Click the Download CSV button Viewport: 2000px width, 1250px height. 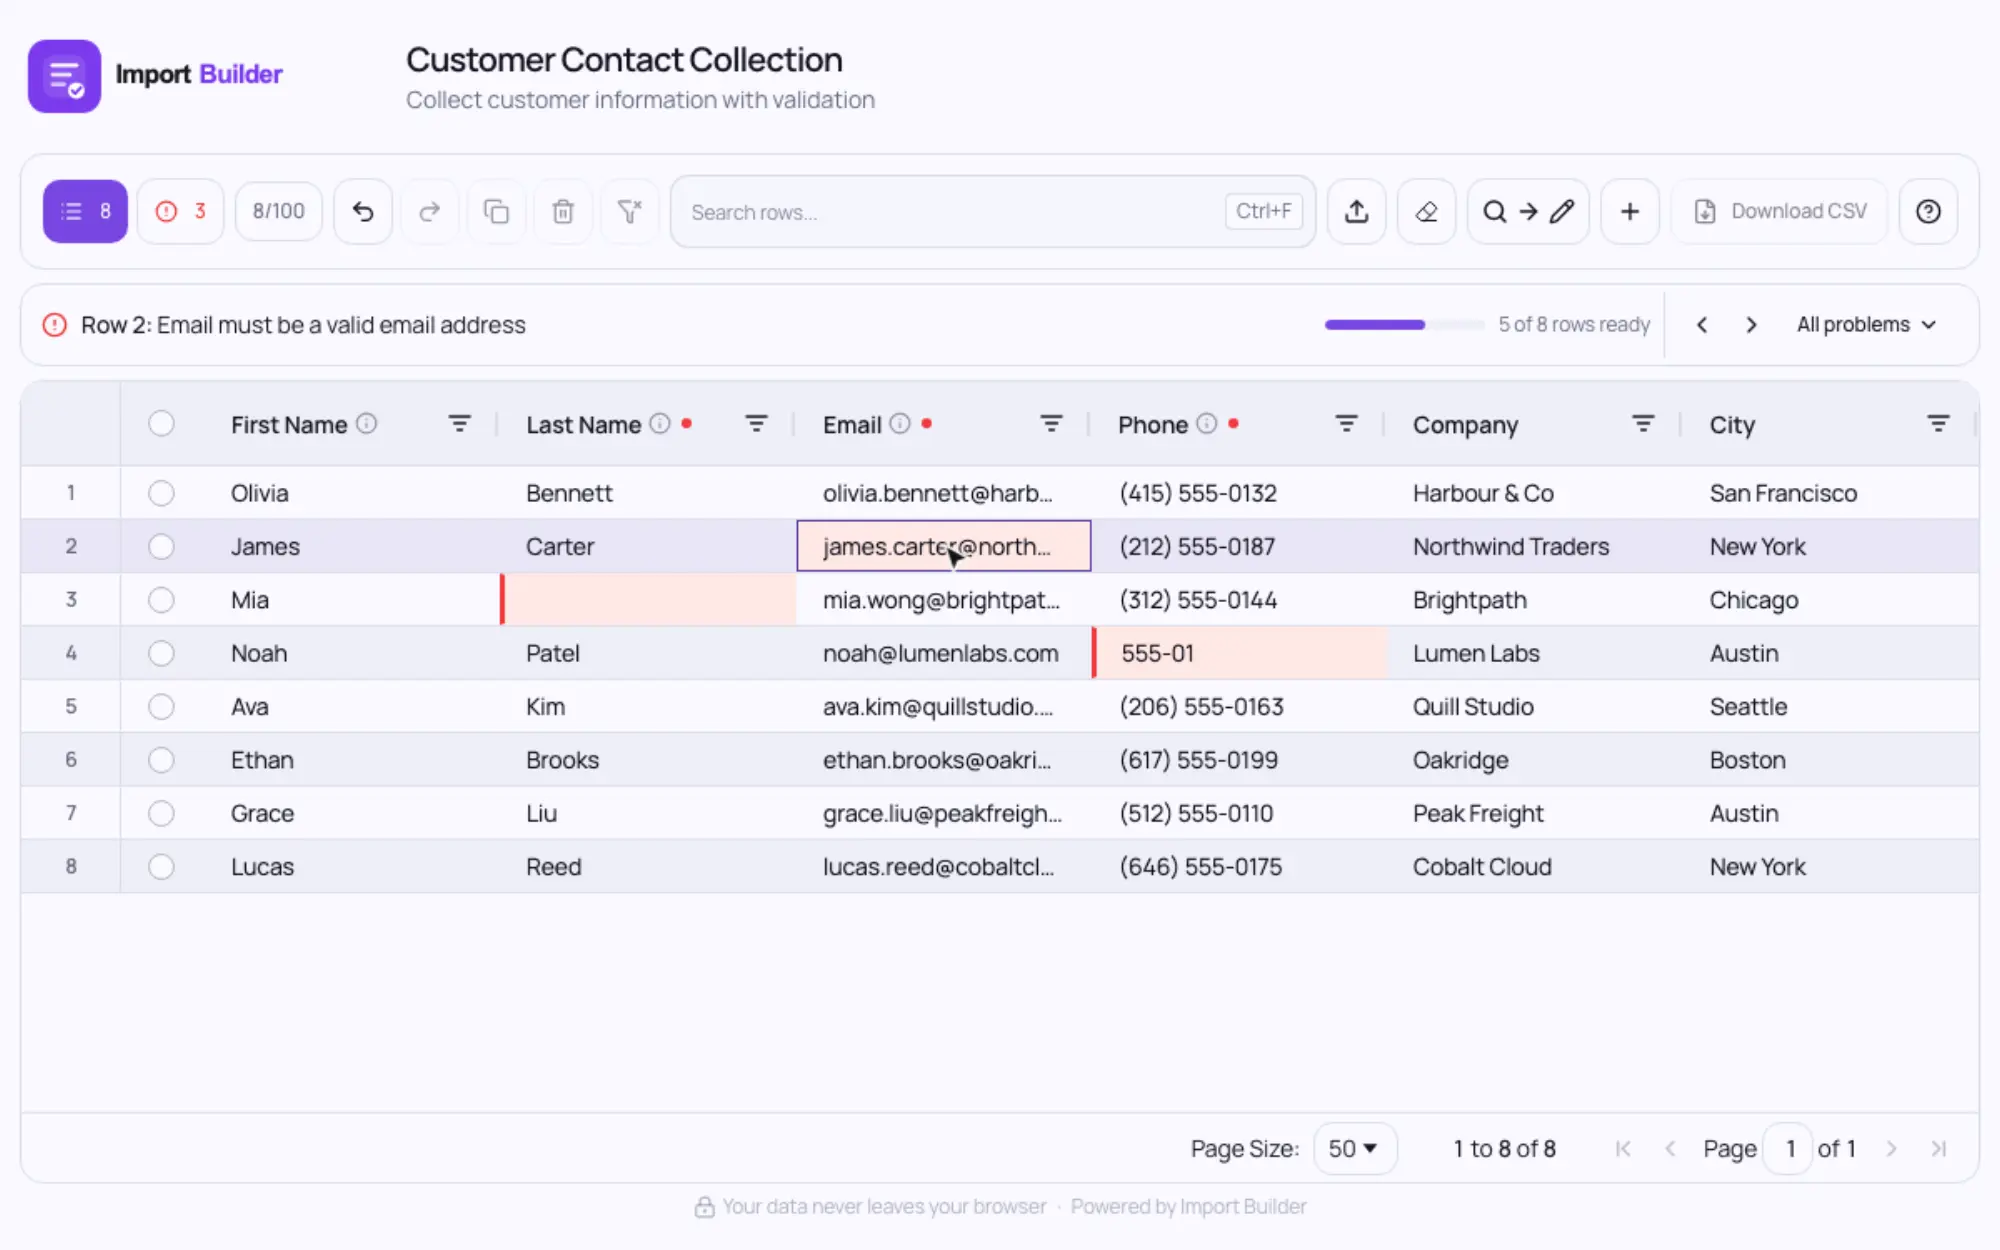pos(1779,211)
